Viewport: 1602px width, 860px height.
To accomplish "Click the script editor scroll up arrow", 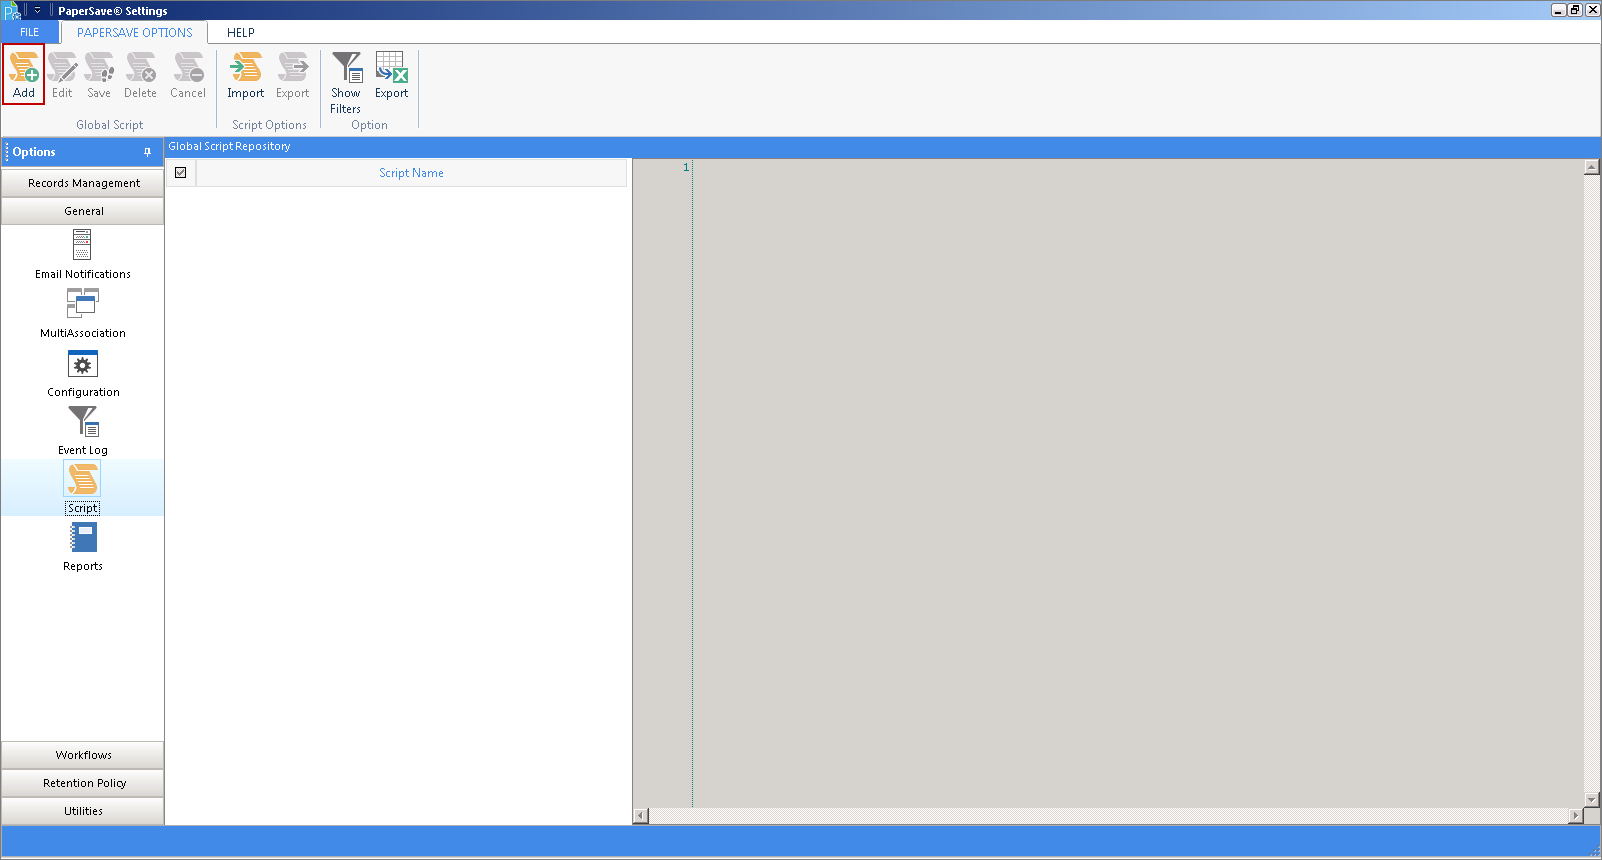I will click(1592, 167).
